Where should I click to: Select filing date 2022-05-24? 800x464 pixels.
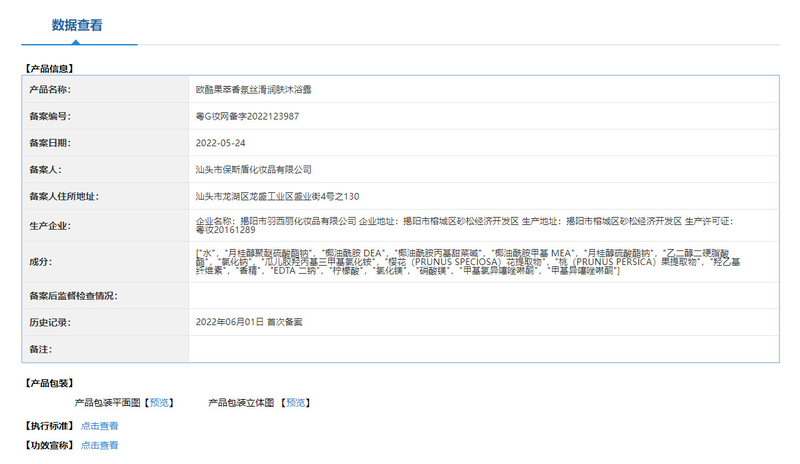tap(220, 143)
